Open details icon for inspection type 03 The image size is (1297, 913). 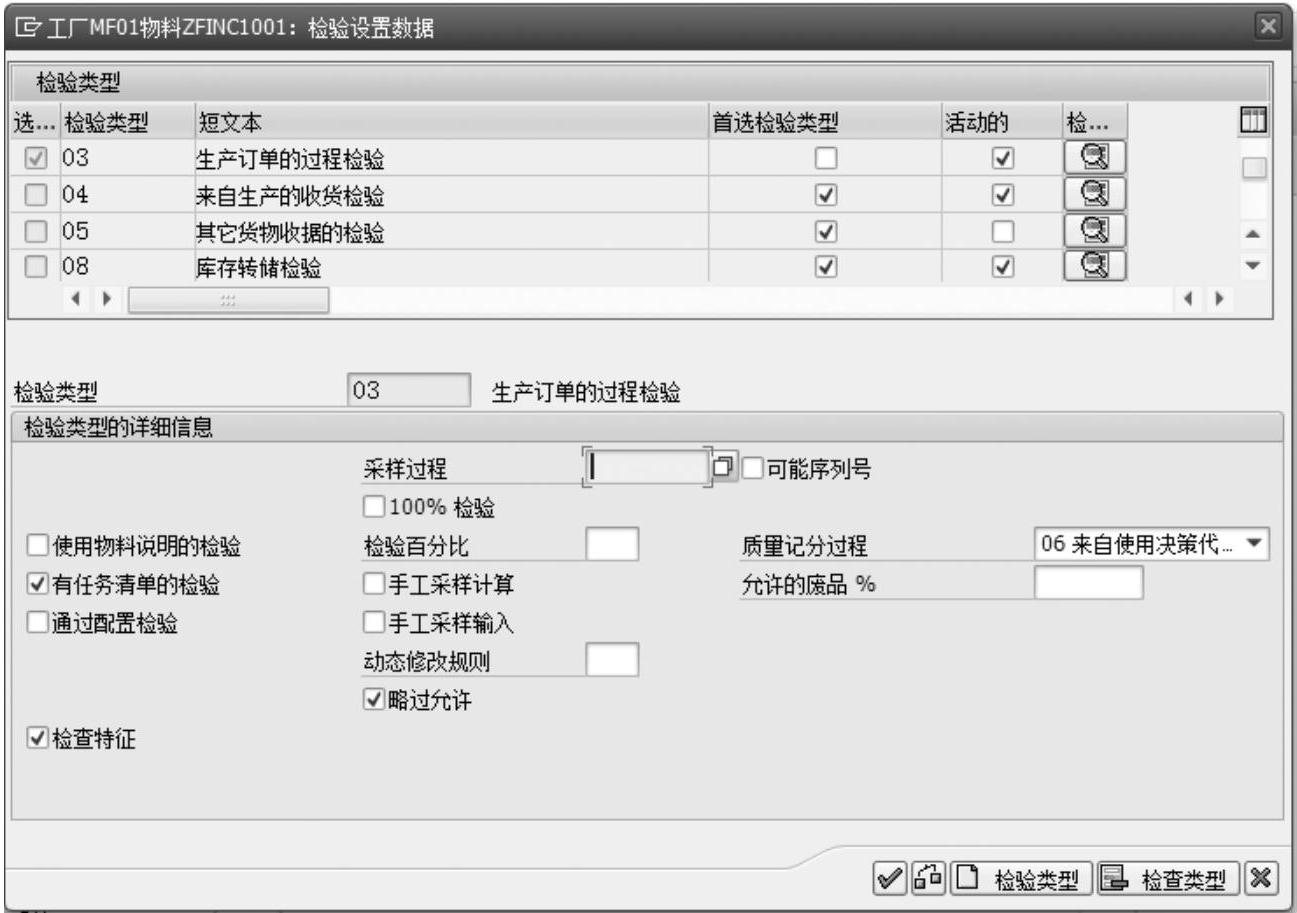[1094, 157]
